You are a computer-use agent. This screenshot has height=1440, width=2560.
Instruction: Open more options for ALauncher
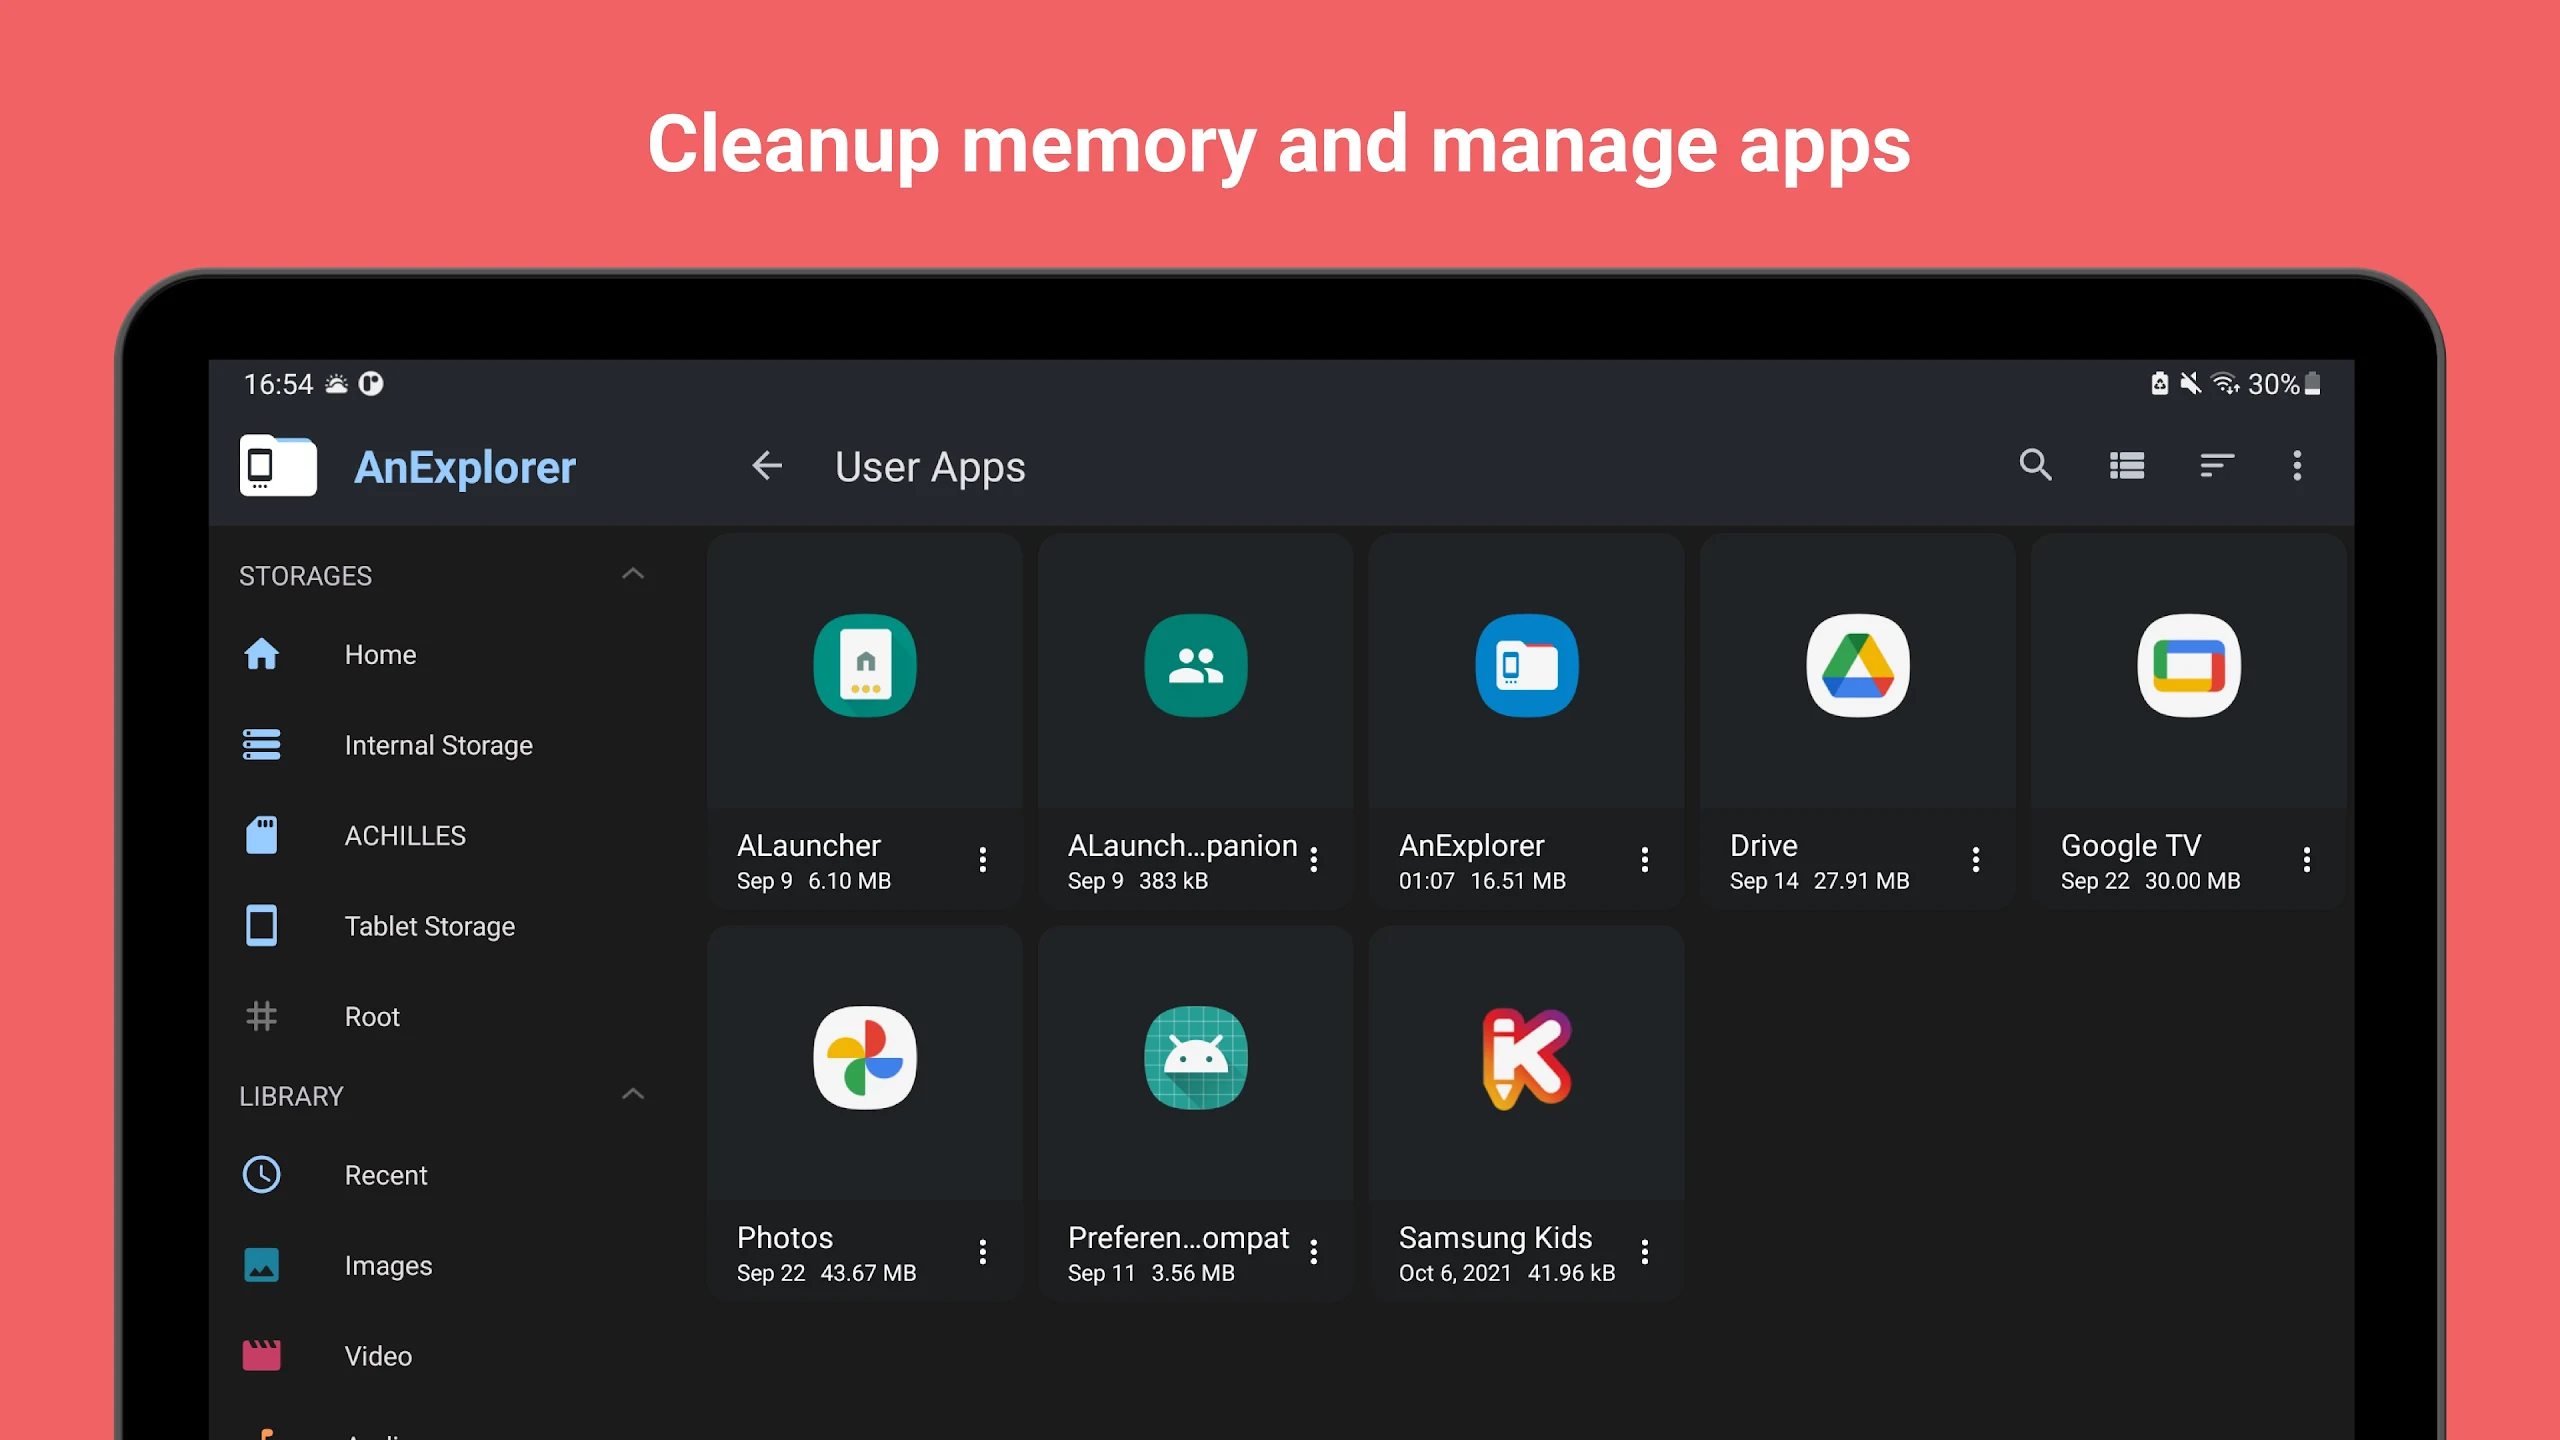pos(983,859)
